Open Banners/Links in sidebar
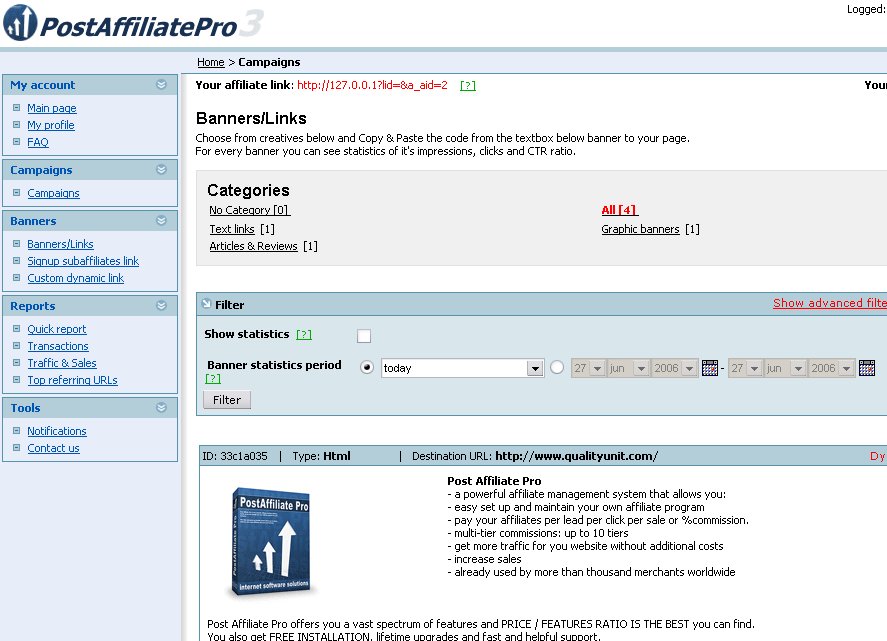Viewport: 887px width, 641px height. point(61,244)
